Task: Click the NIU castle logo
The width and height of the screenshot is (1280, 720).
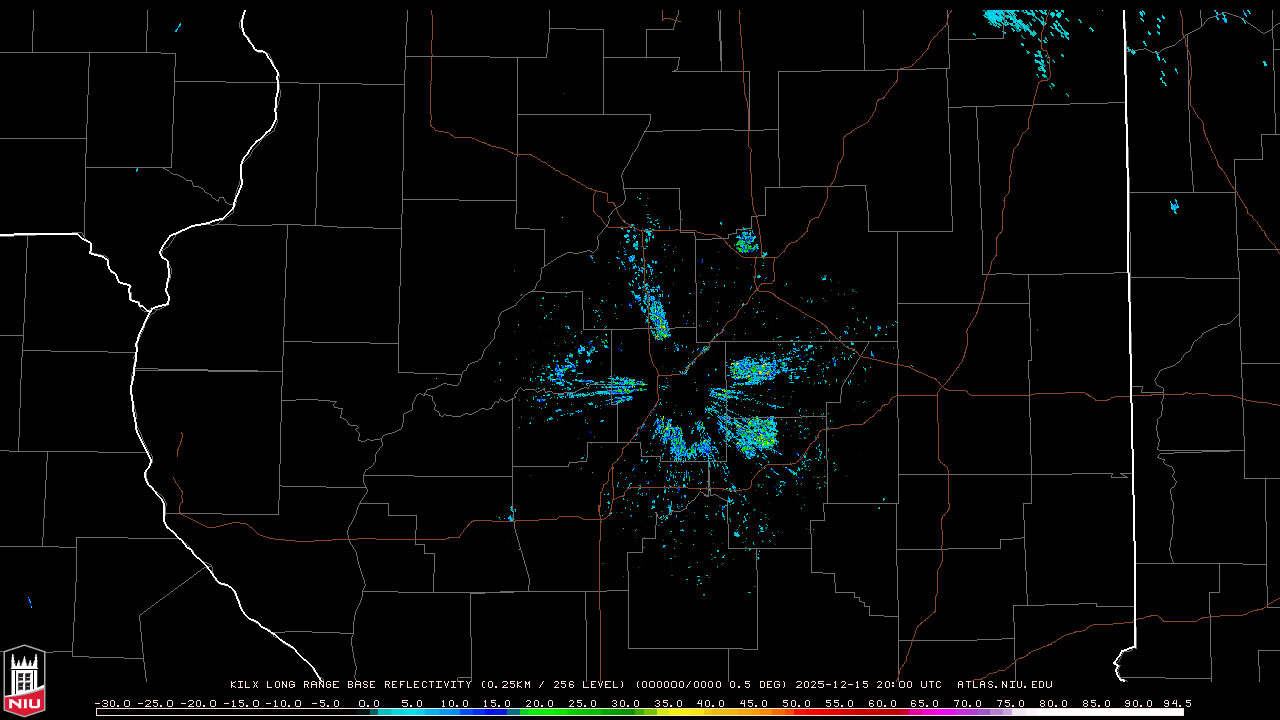Action: [x=24, y=681]
